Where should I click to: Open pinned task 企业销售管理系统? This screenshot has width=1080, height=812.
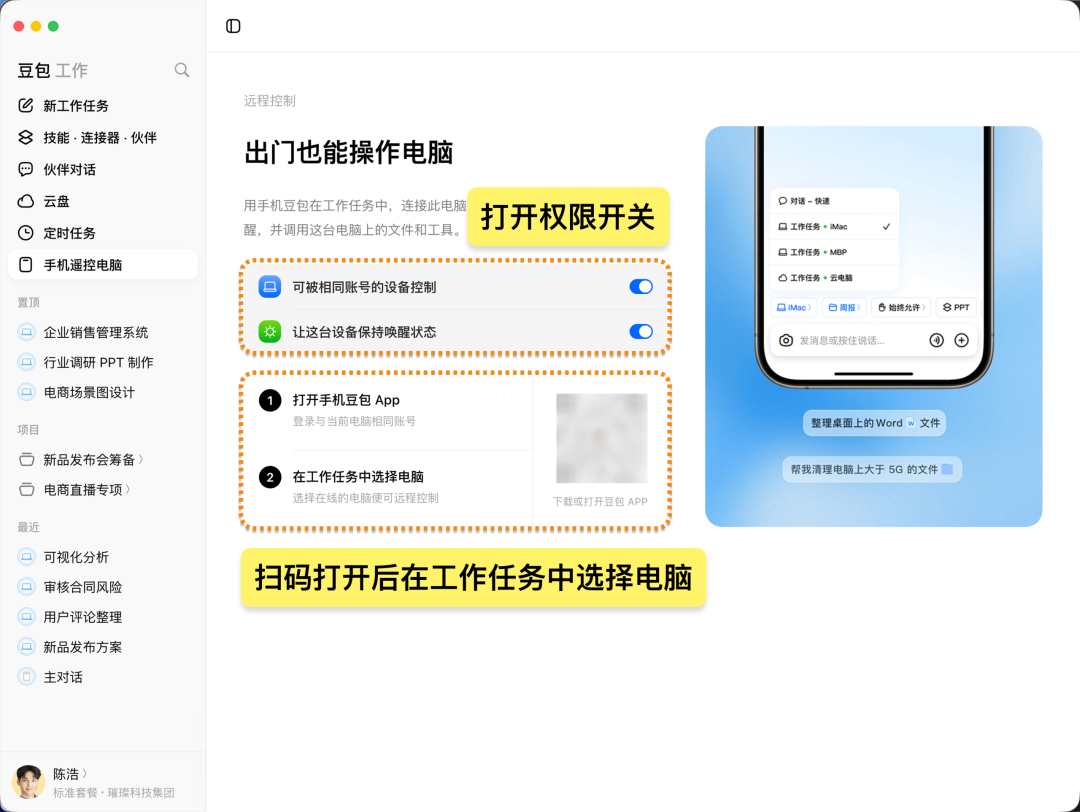click(x=103, y=332)
